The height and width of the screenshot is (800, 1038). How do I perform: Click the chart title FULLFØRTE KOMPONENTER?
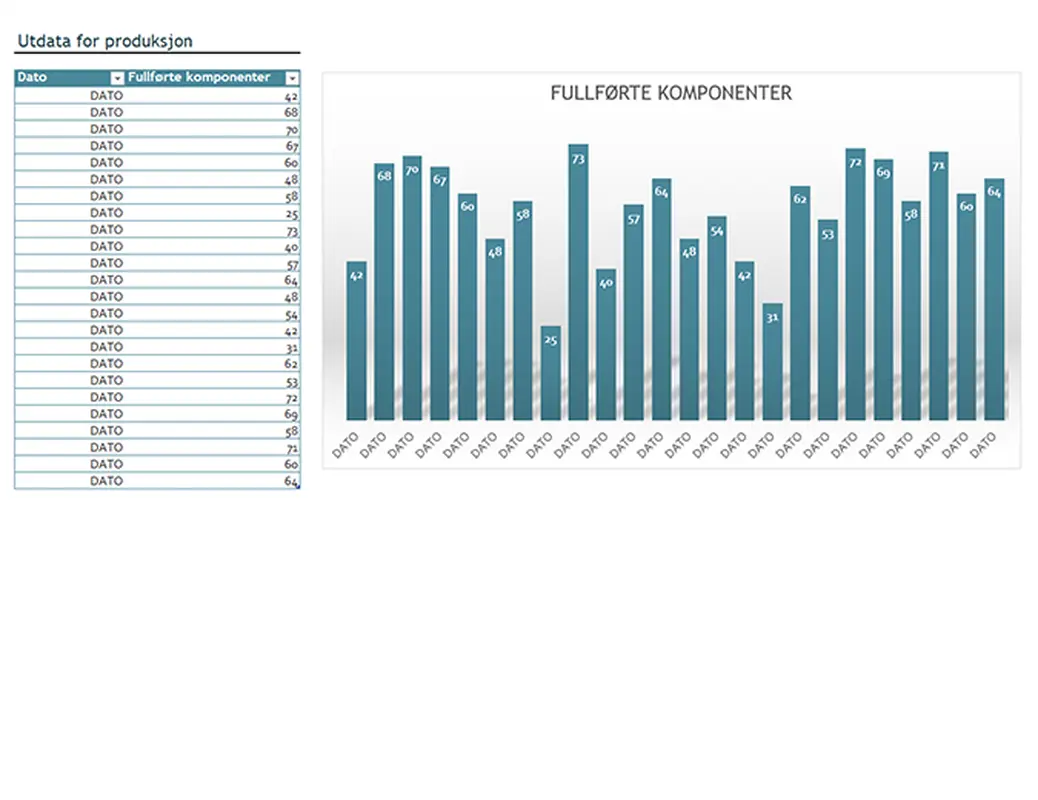671,93
